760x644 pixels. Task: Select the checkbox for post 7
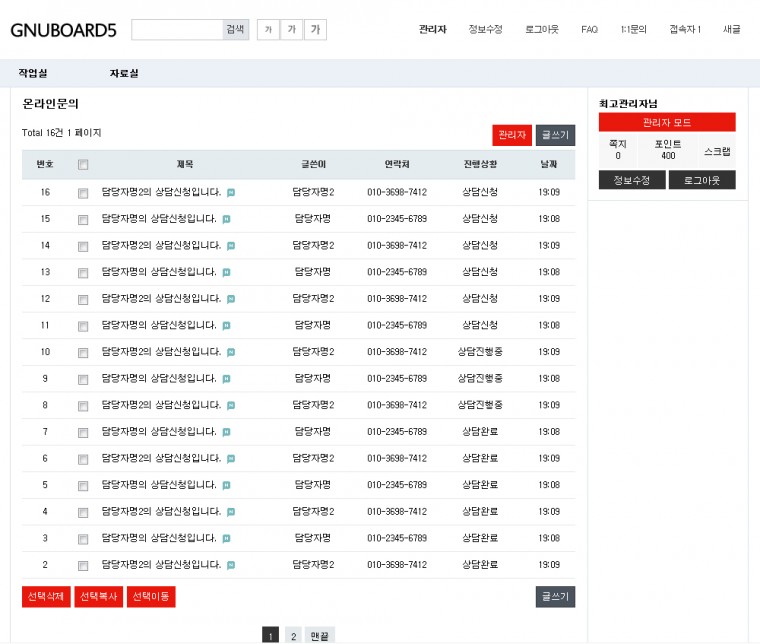coord(83,432)
